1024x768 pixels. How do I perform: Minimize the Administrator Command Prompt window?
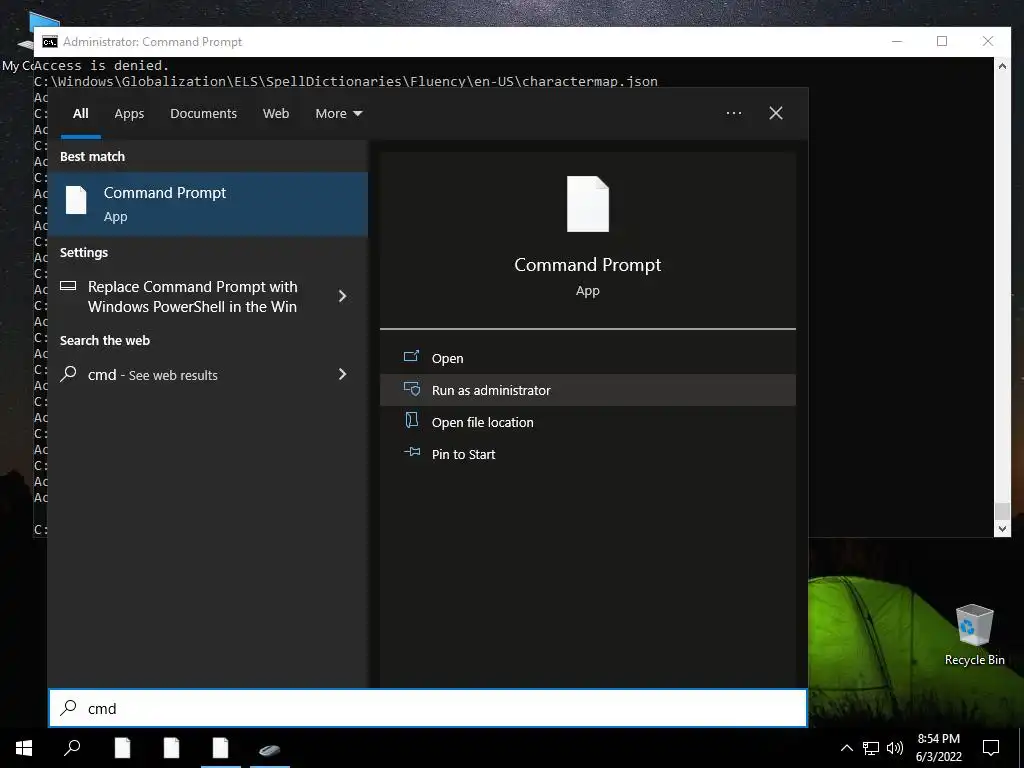click(x=897, y=41)
